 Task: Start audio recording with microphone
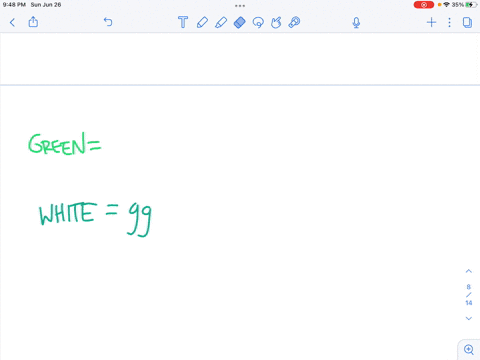tap(356, 22)
